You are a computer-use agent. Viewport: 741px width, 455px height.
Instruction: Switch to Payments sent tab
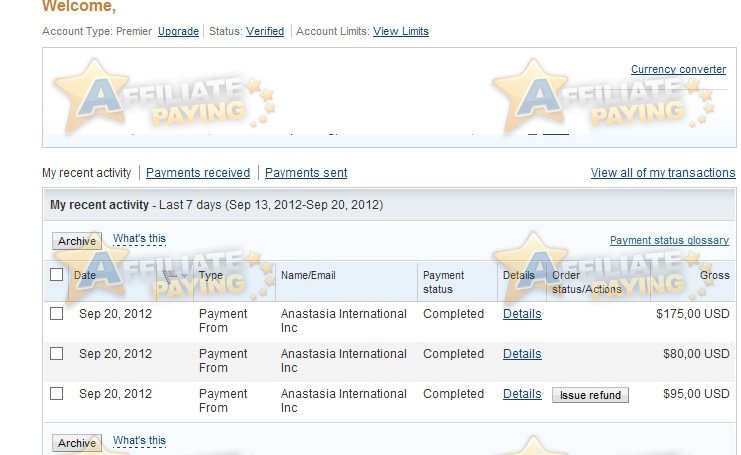click(306, 172)
